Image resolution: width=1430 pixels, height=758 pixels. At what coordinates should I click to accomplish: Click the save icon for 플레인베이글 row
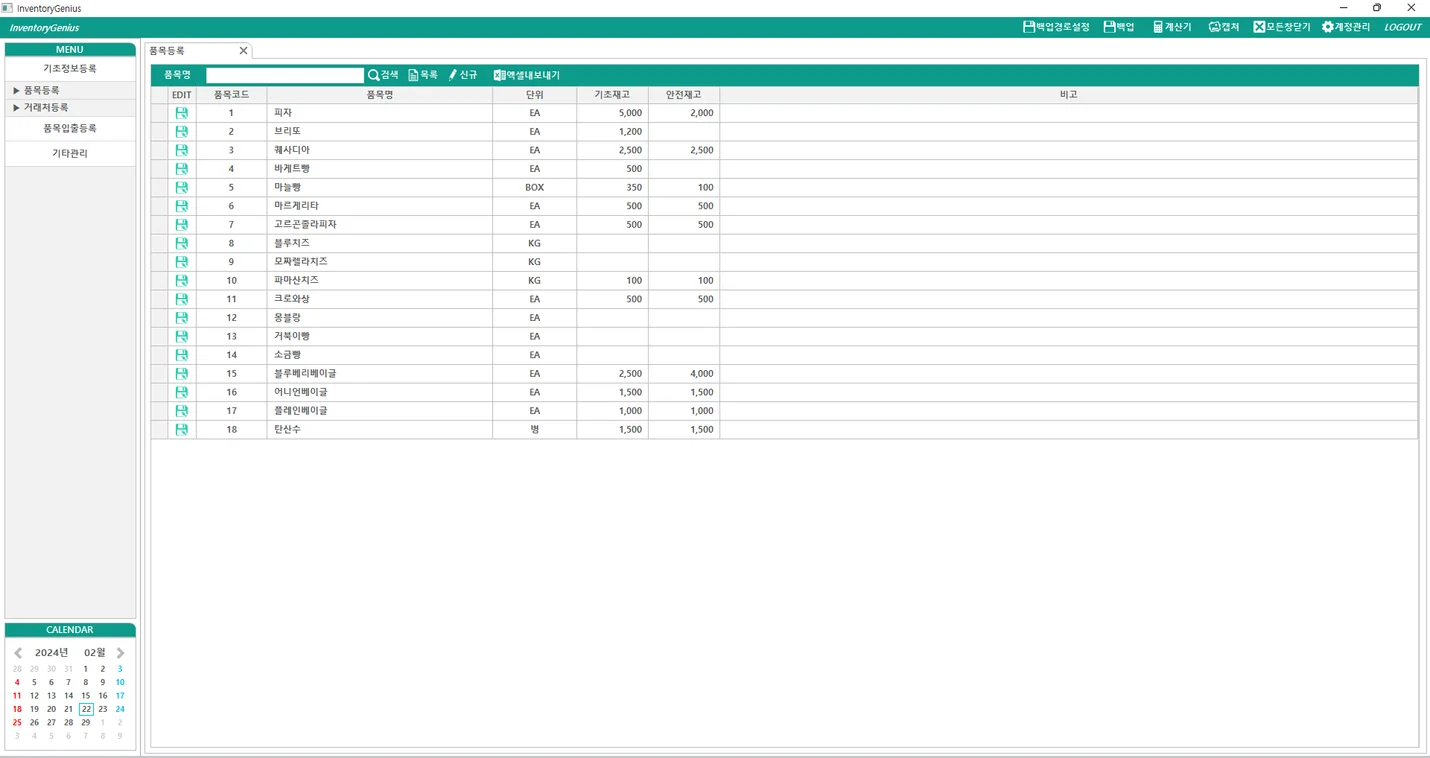[x=182, y=411]
